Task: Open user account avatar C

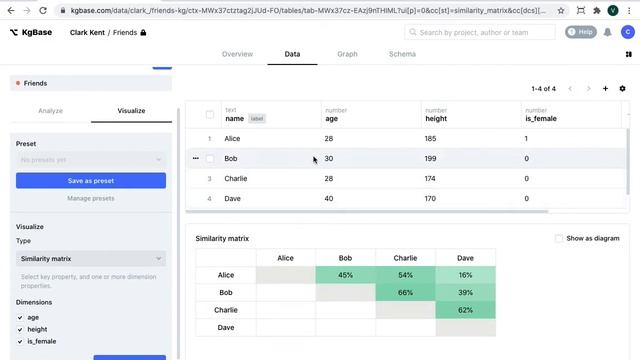Action: (x=628, y=32)
